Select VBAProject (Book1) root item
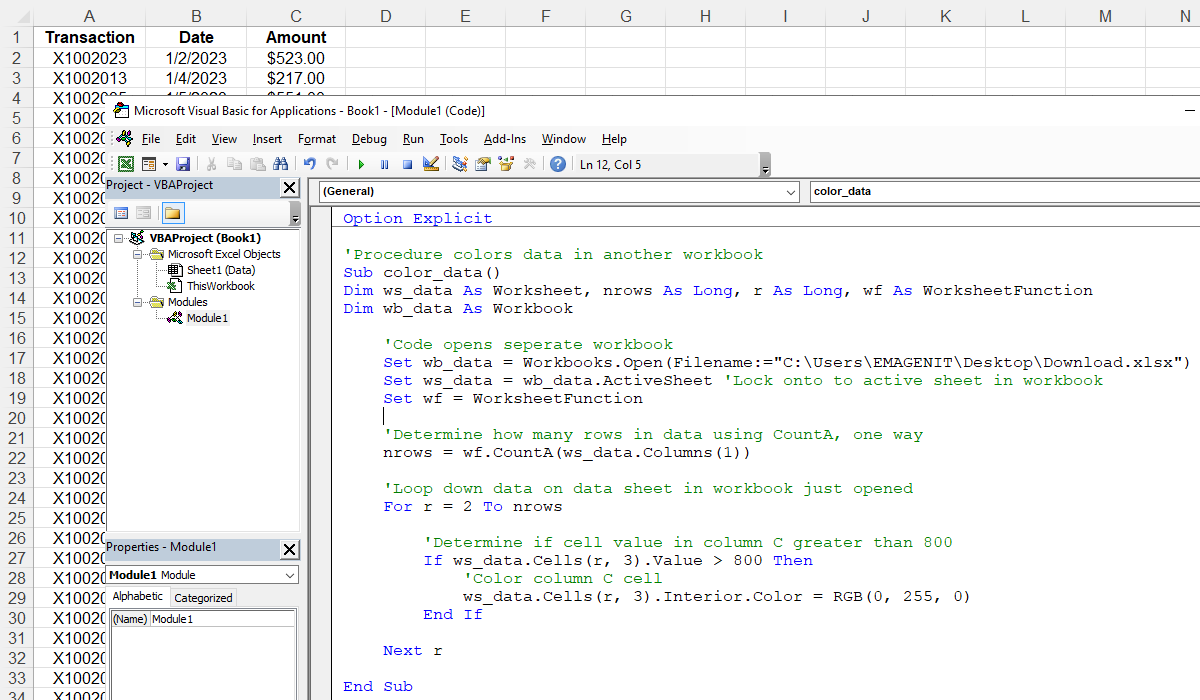Image resolution: width=1200 pixels, height=700 pixels. 205,238
